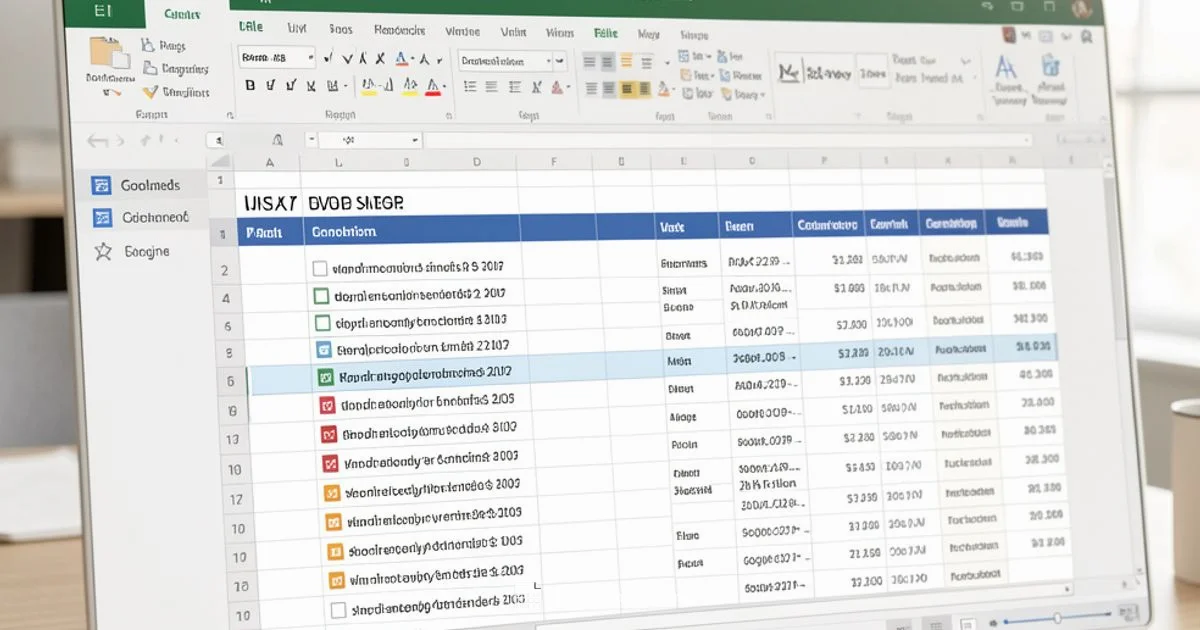
Task: Check the checkbox on the first task row
Action: [320, 267]
